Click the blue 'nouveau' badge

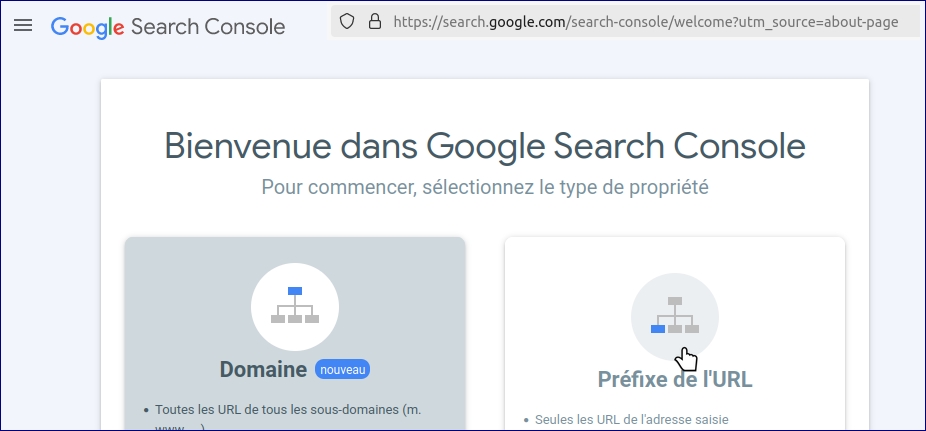343,370
